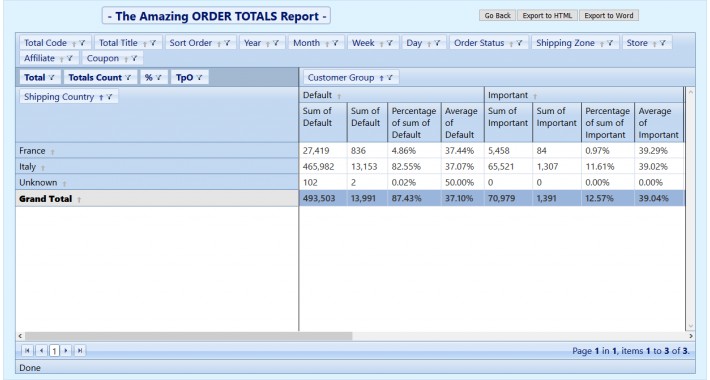
Task: Click the Percentage of sum of Default header
Action: point(414,123)
